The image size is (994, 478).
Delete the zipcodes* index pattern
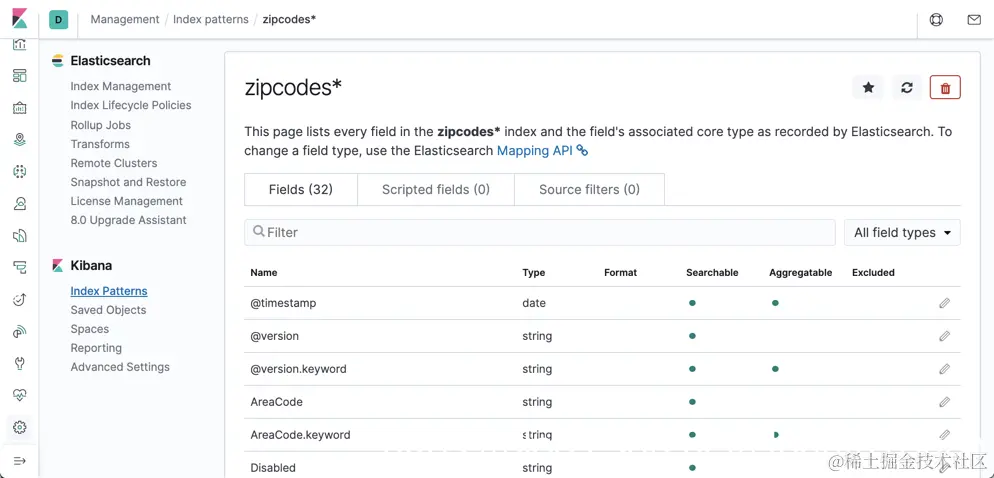click(945, 88)
